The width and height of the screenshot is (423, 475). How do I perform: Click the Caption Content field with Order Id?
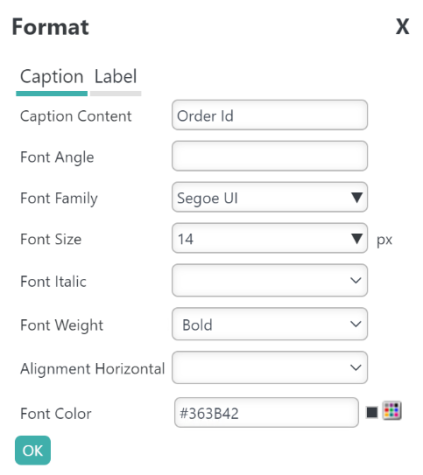tap(270, 115)
